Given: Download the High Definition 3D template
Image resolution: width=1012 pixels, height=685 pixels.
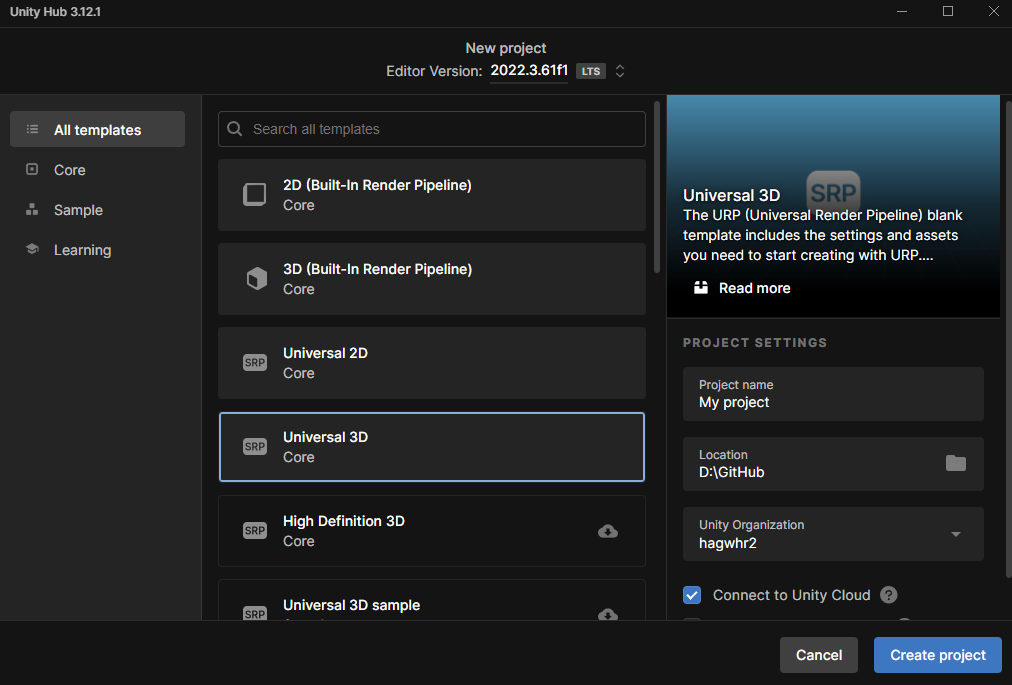Looking at the screenshot, I should (607, 531).
